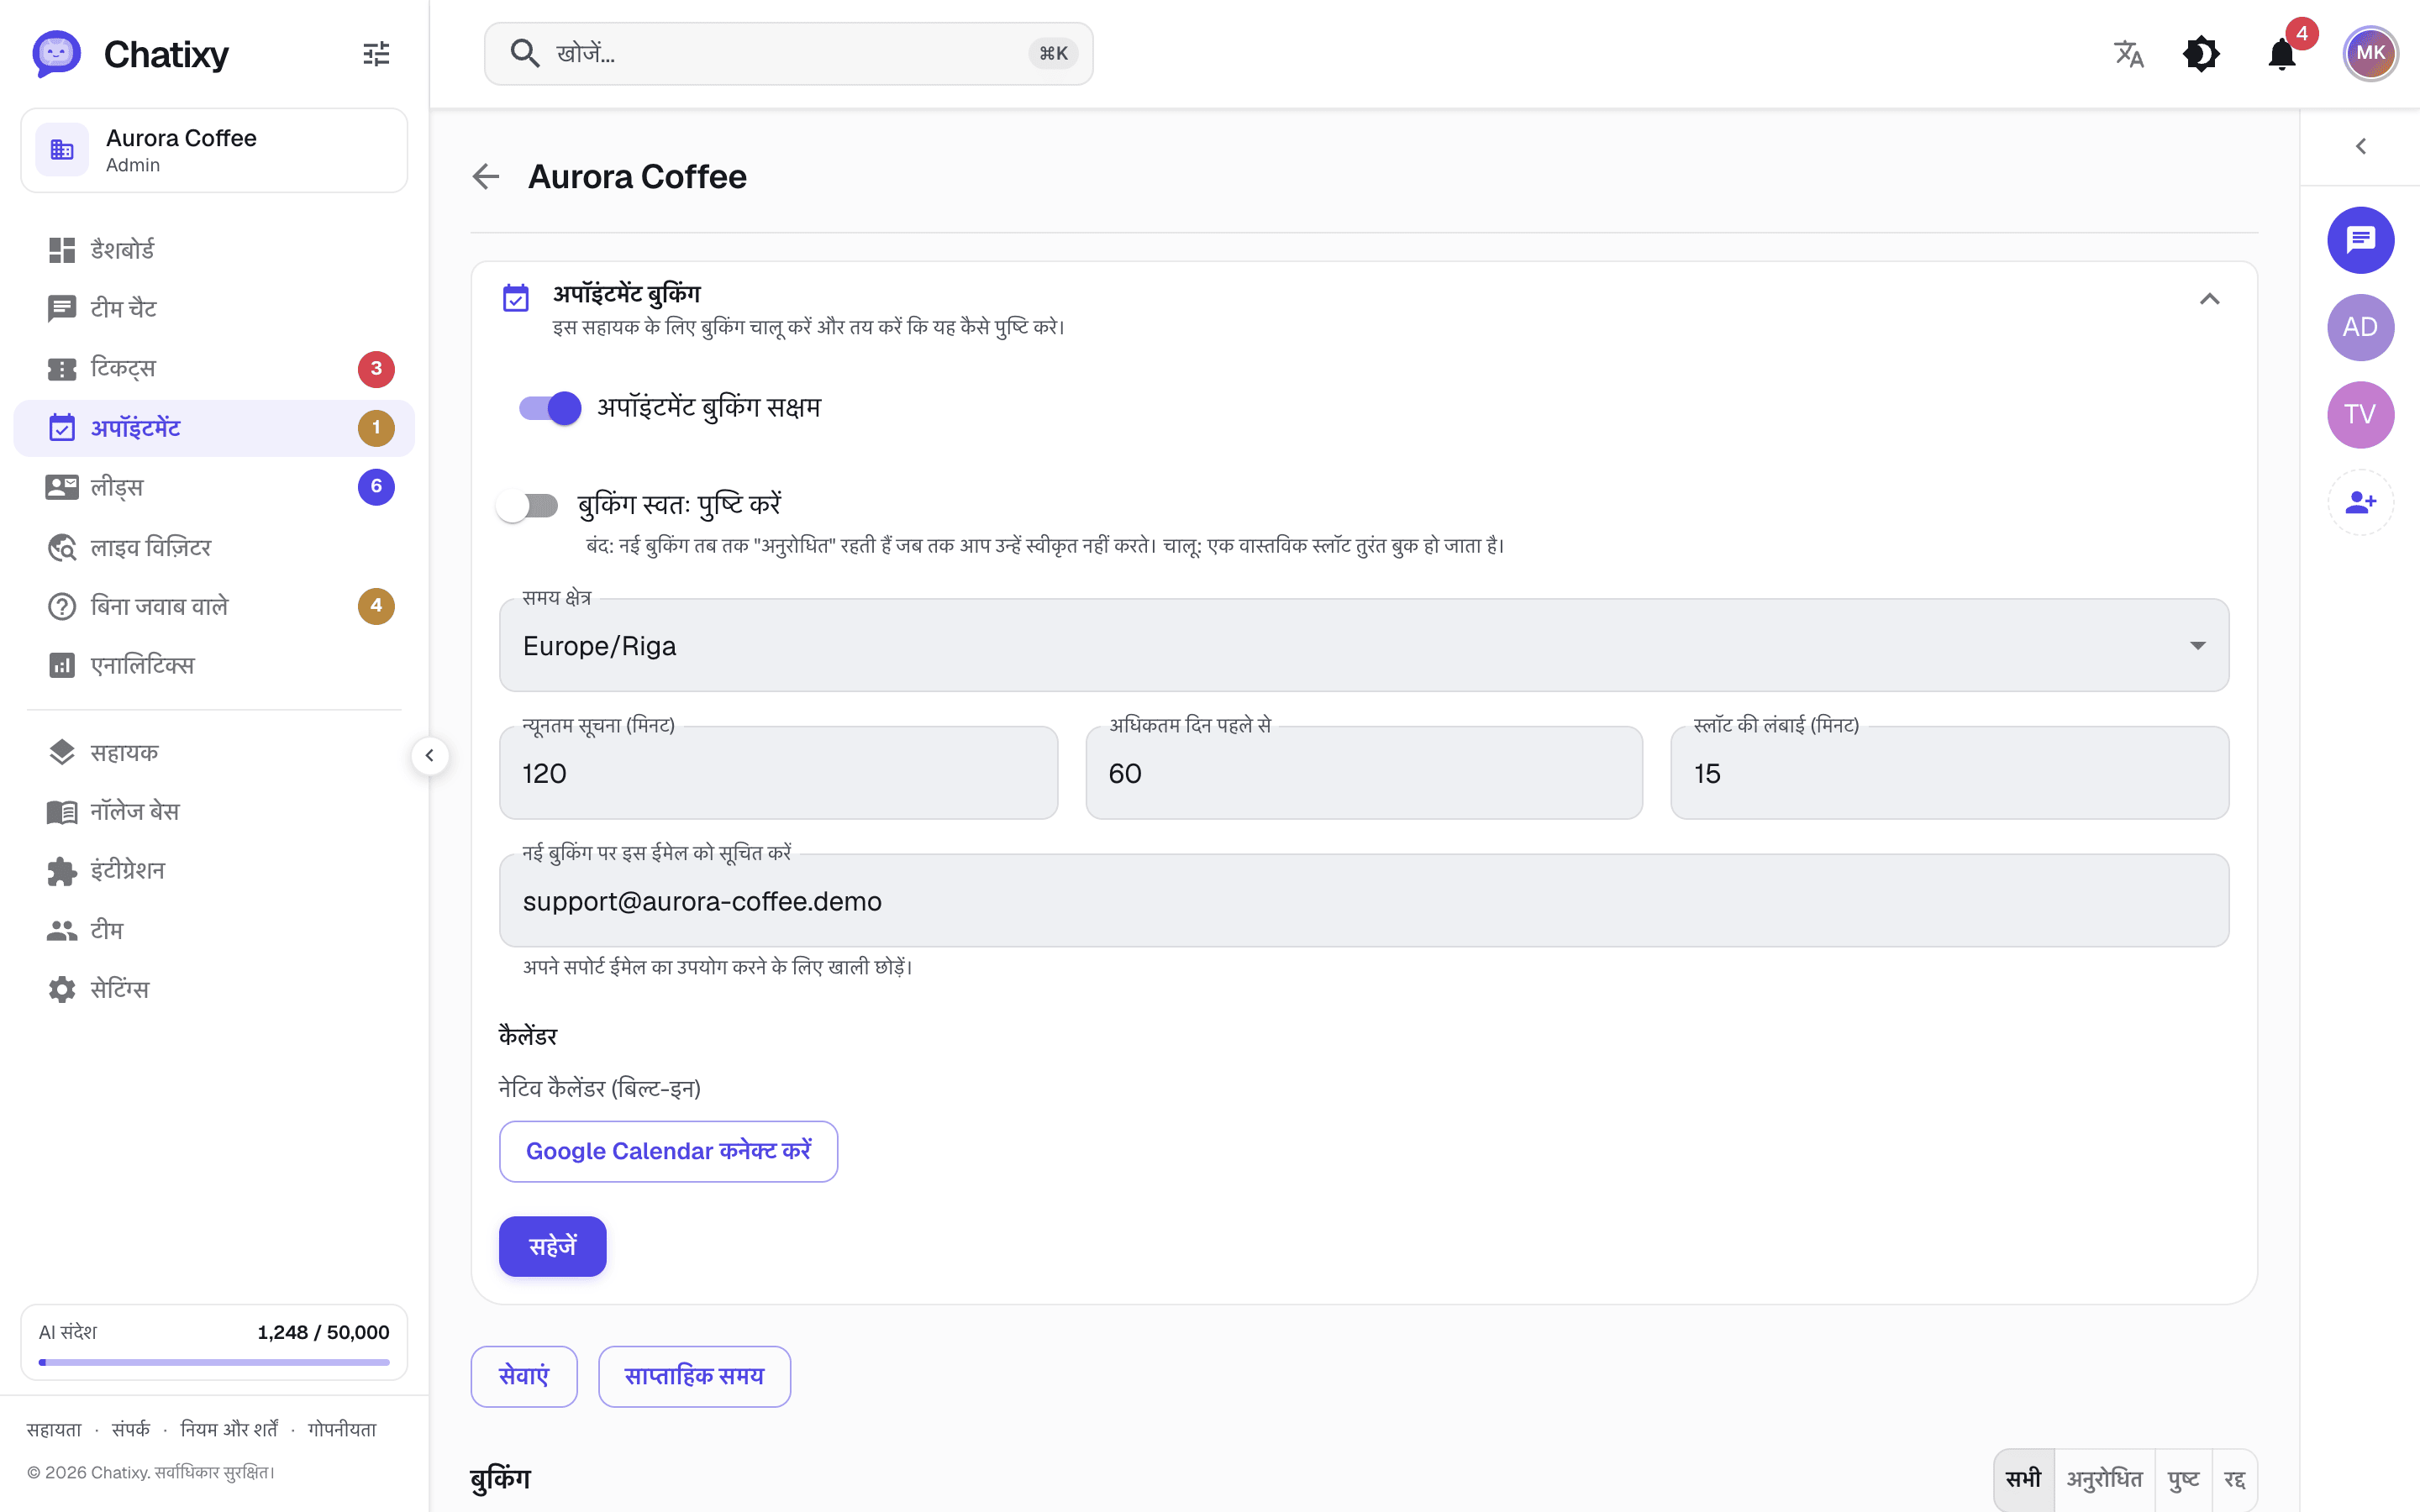Select the अनुरोधित bookings filter tab

[2104, 1479]
